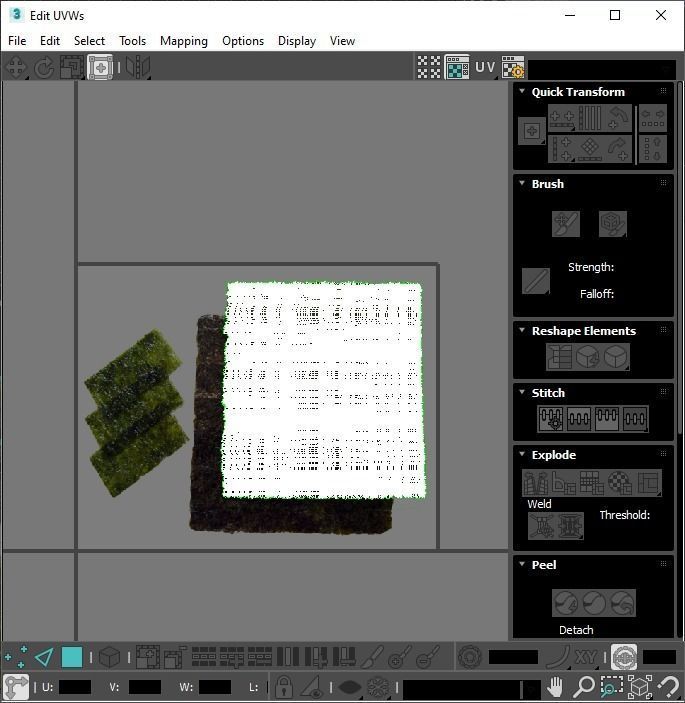Select the Freeform Mode tool
This screenshot has height=703, width=685.
pyautogui.click(x=100, y=67)
